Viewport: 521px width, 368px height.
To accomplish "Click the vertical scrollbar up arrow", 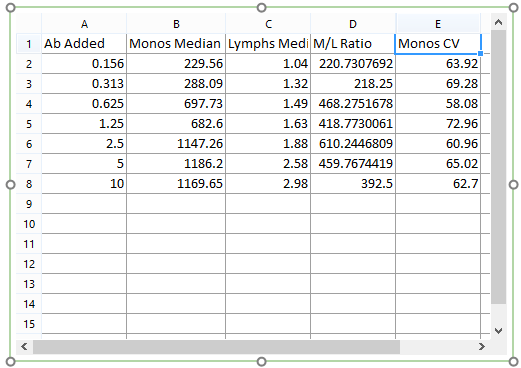I will [x=498, y=22].
